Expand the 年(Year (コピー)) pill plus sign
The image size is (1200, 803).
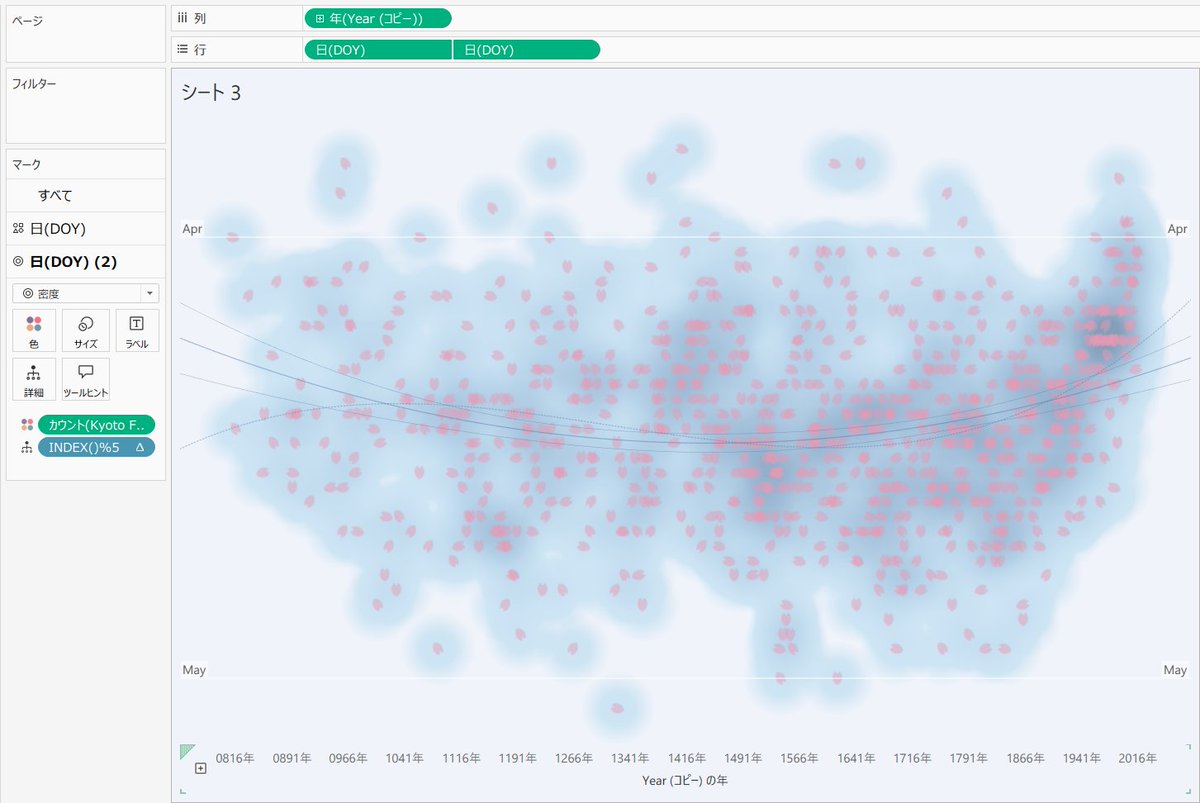coord(319,18)
